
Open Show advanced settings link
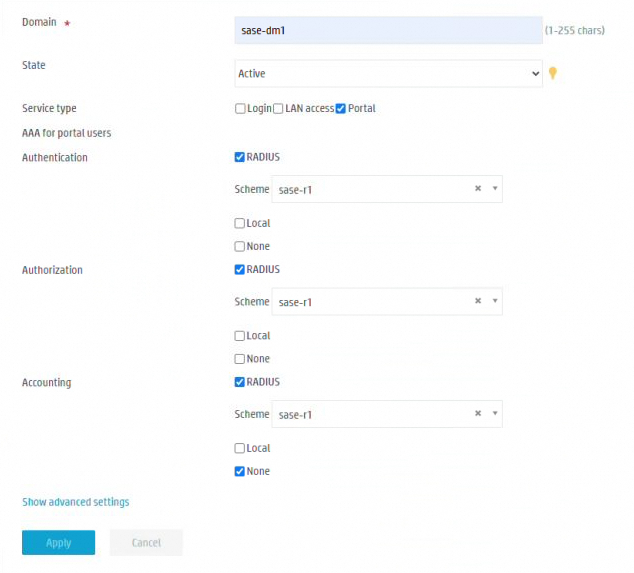click(x=76, y=502)
